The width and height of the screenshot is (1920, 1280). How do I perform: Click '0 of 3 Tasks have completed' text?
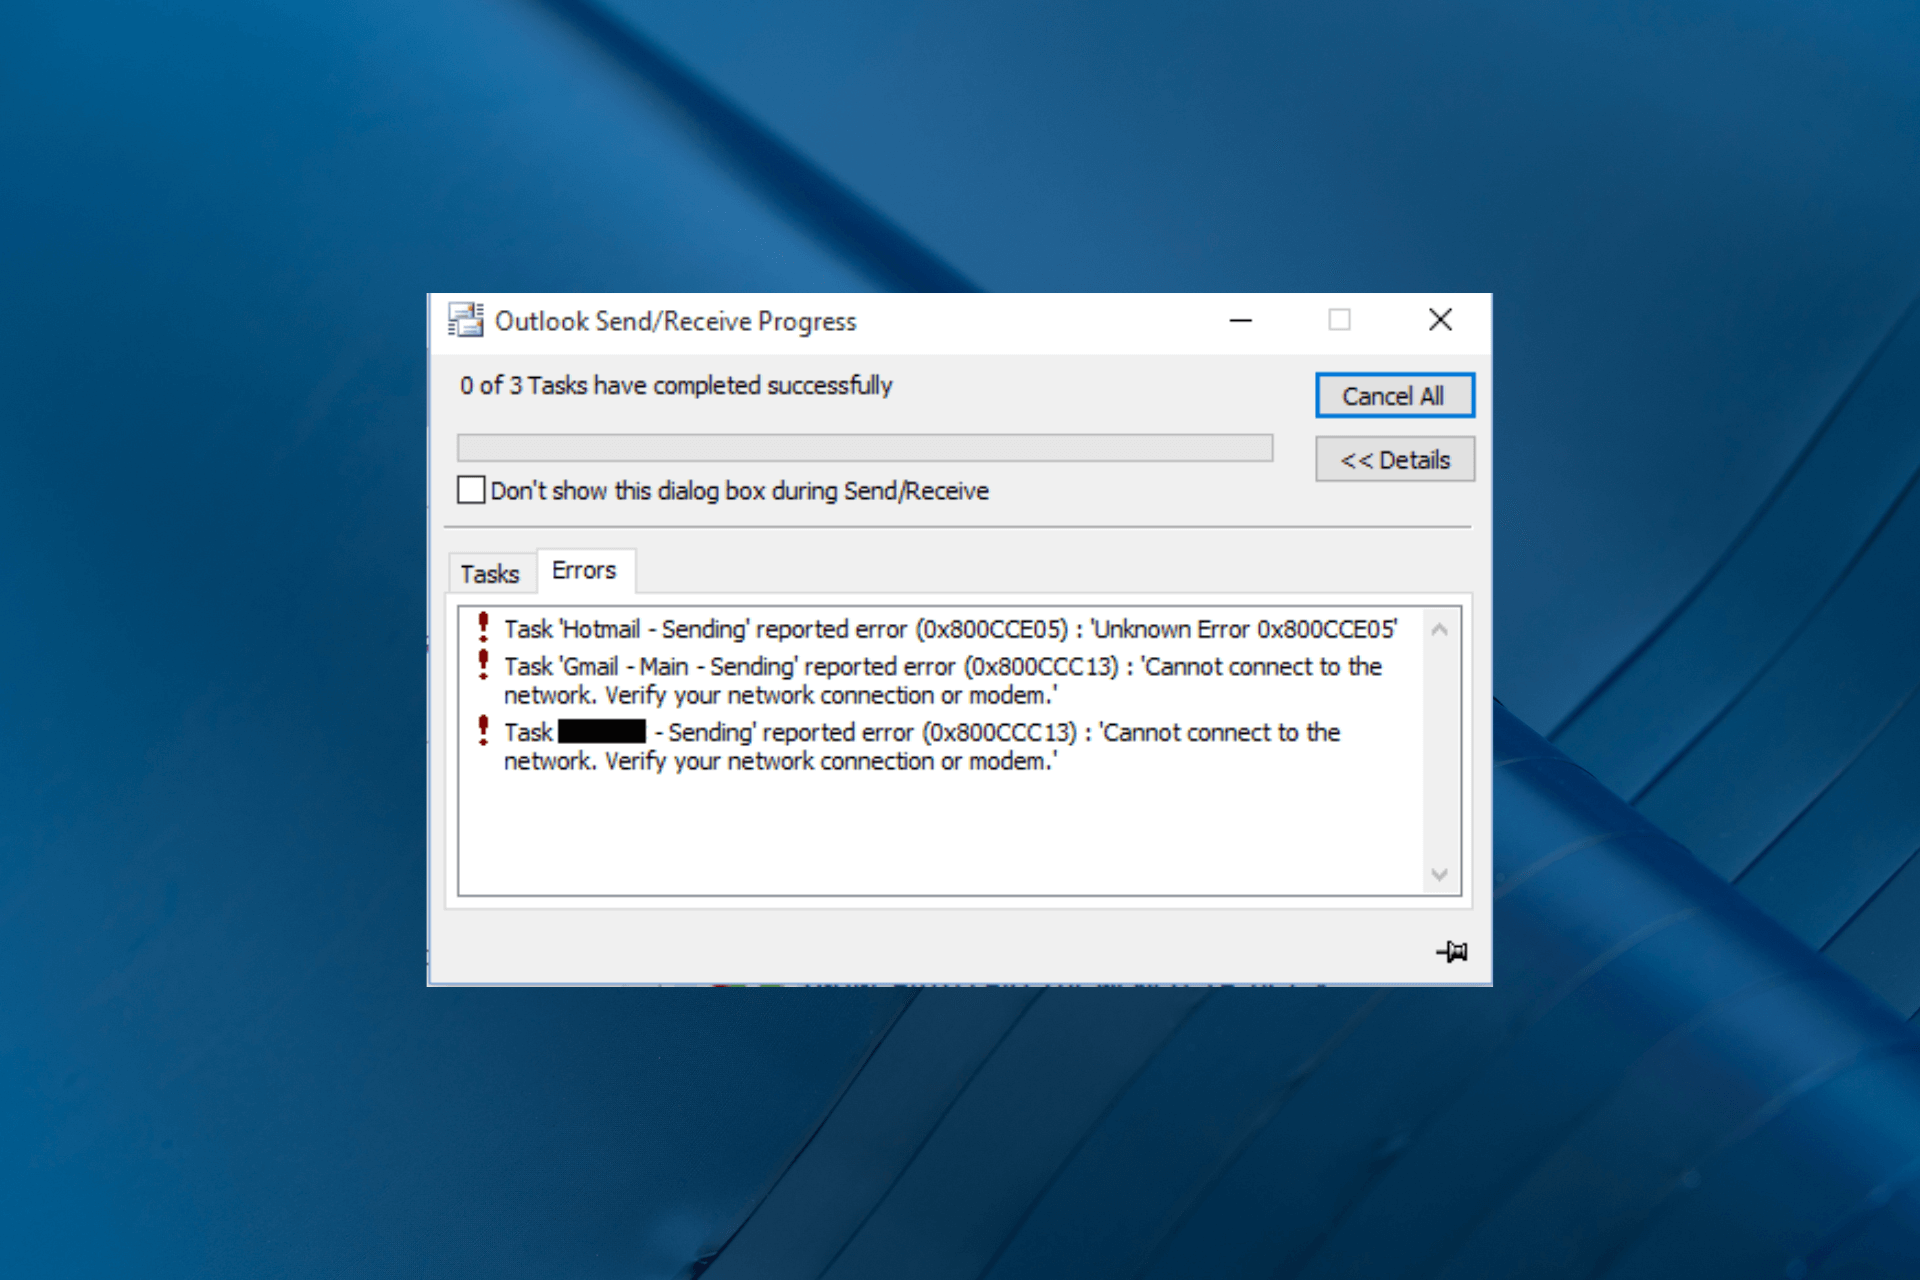coord(676,385)
